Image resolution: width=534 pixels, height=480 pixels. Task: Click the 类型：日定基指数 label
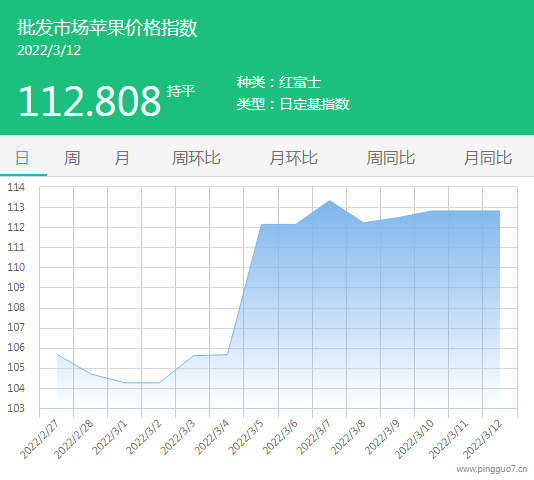[x=293, y=104]
